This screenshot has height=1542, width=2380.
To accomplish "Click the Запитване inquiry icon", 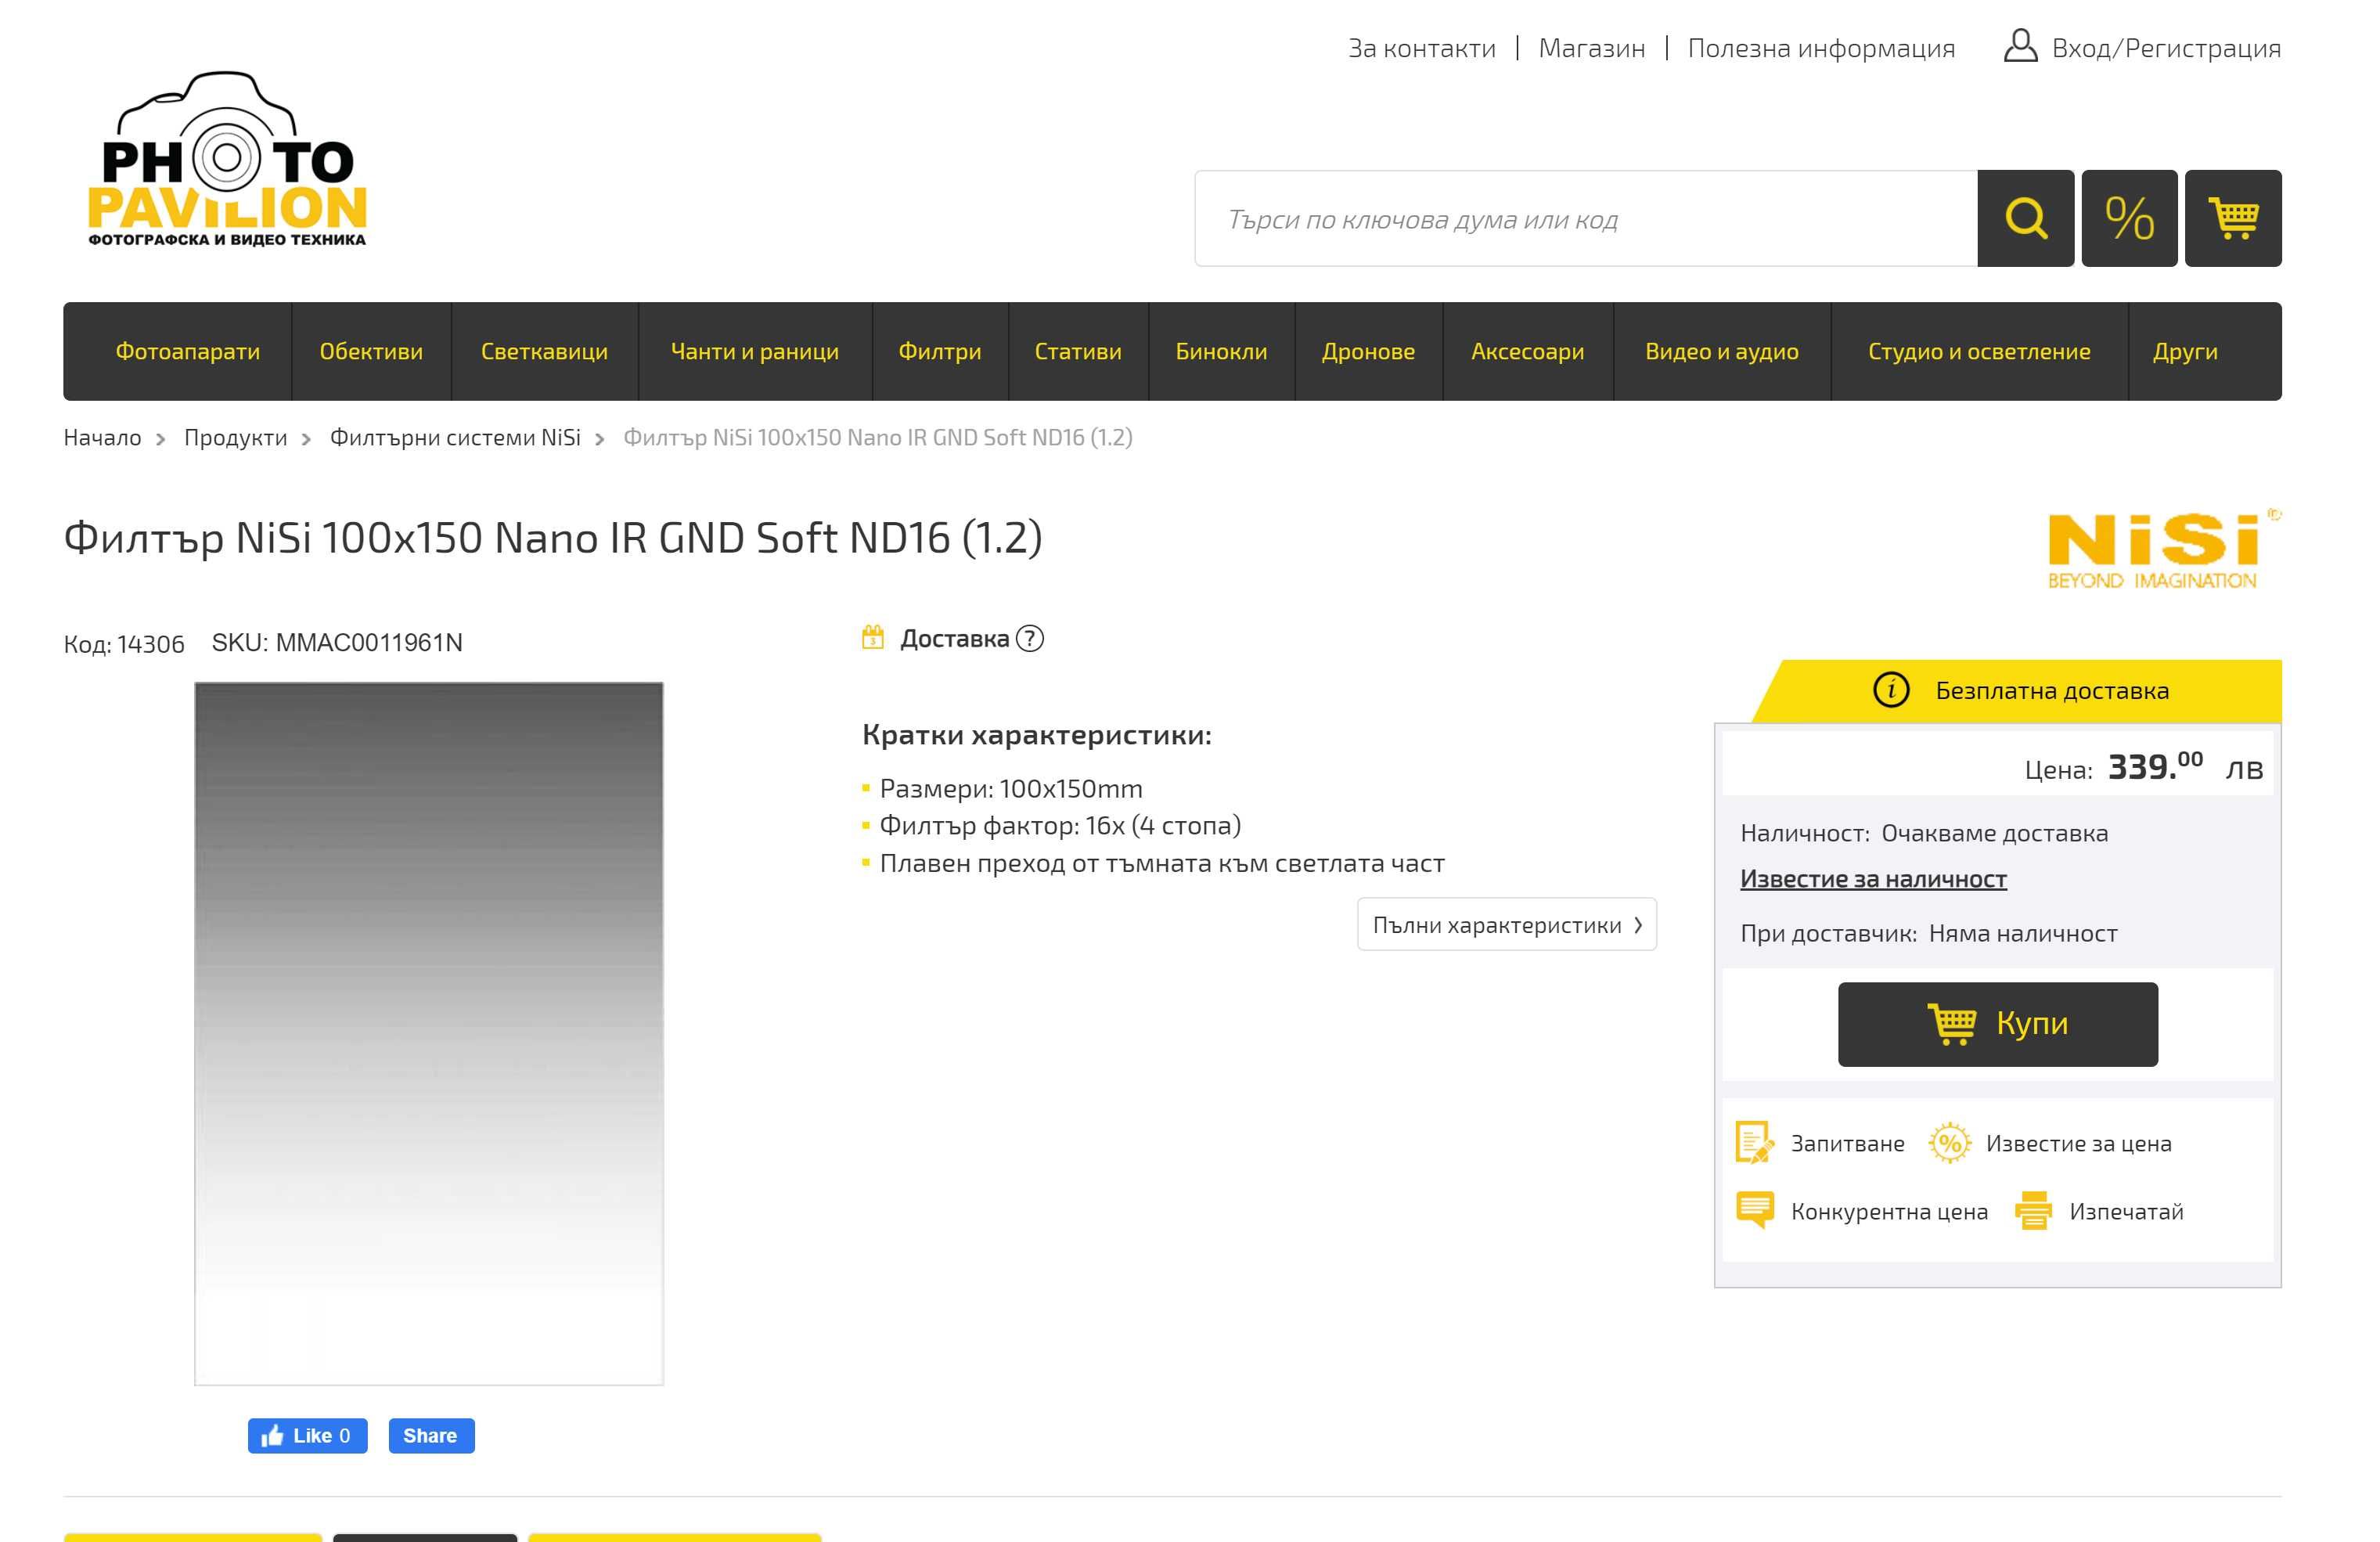I will [1755, 1142].
